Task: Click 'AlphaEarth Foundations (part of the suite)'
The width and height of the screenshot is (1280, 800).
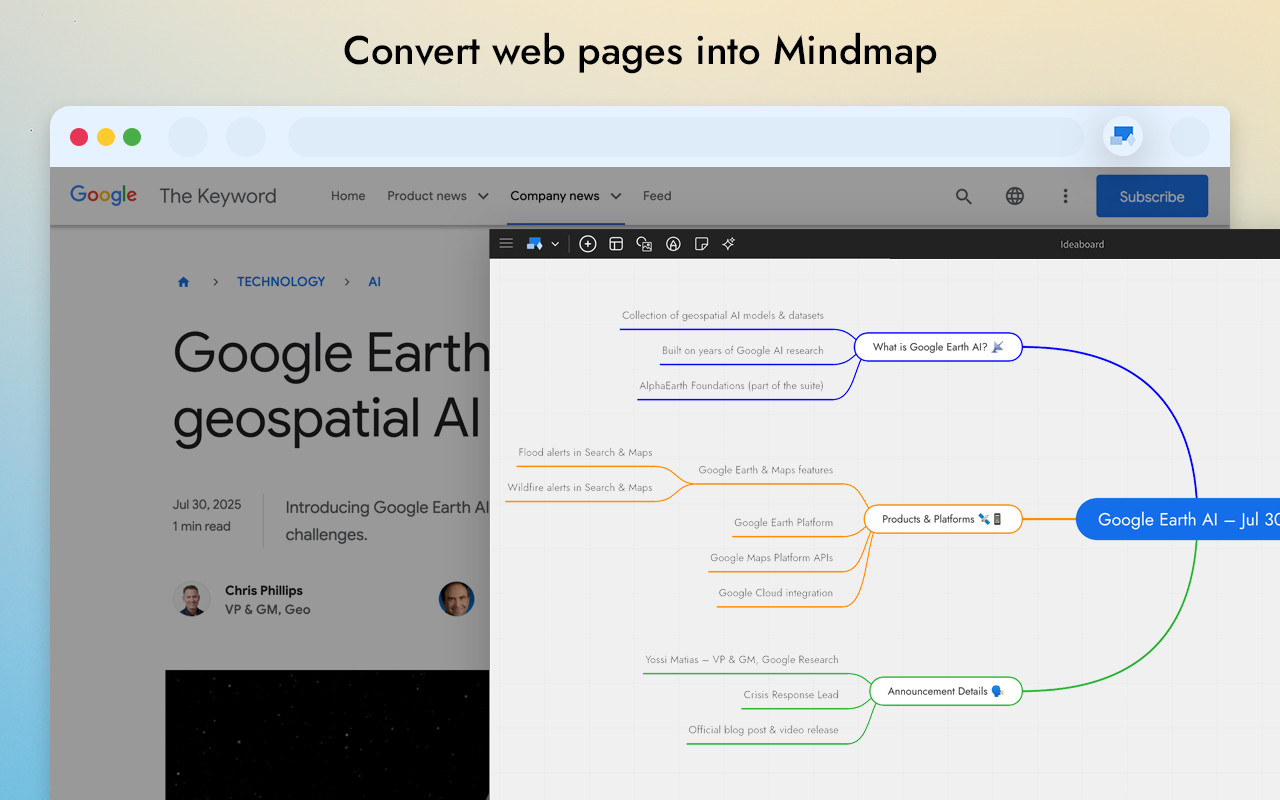Action: click(732, 386)
